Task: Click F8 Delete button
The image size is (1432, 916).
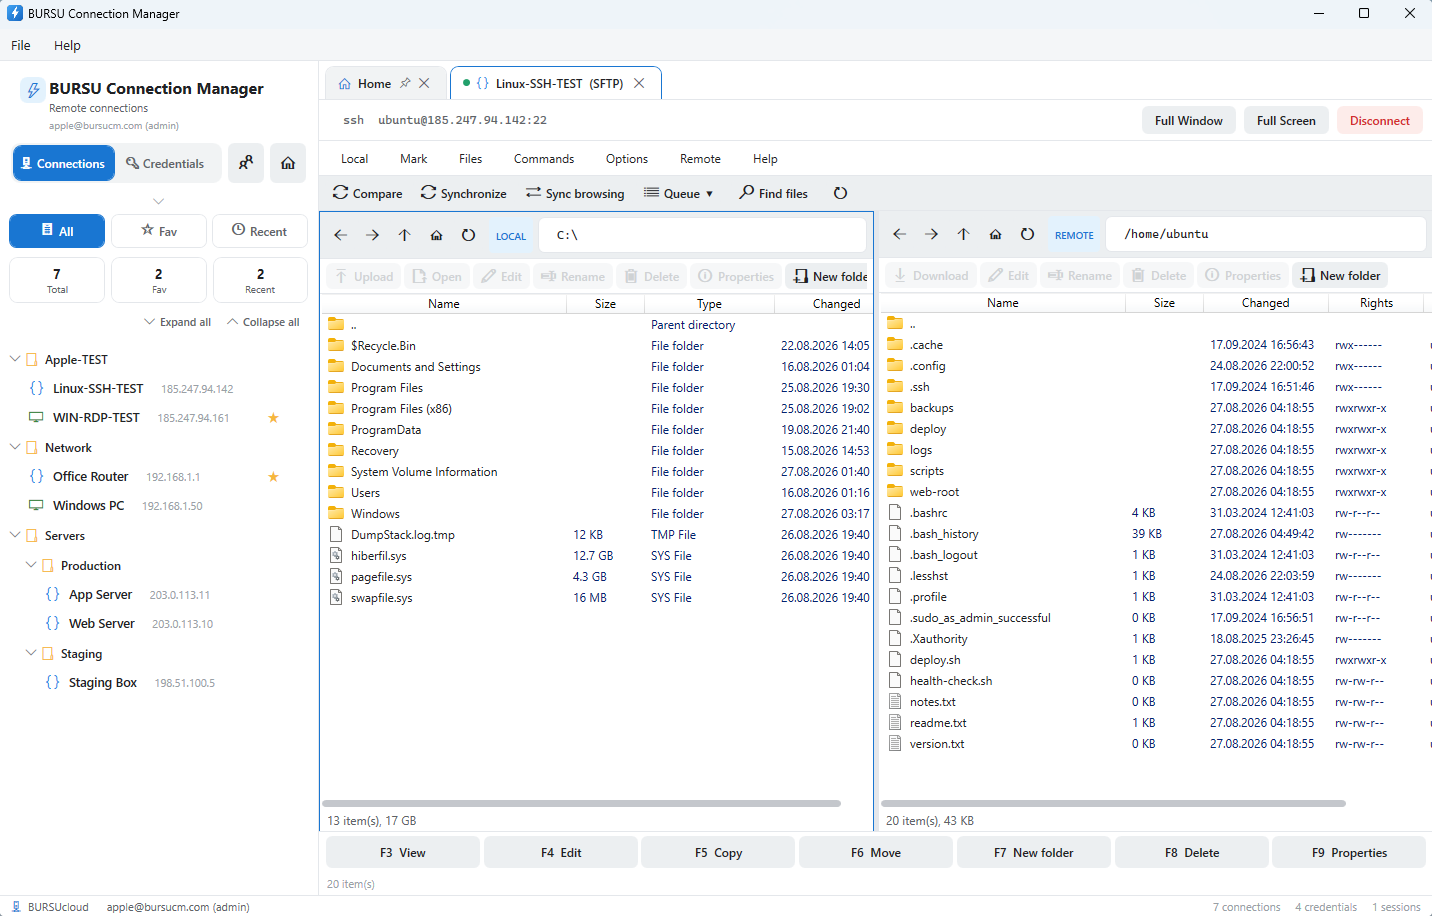Action: 1192,852
